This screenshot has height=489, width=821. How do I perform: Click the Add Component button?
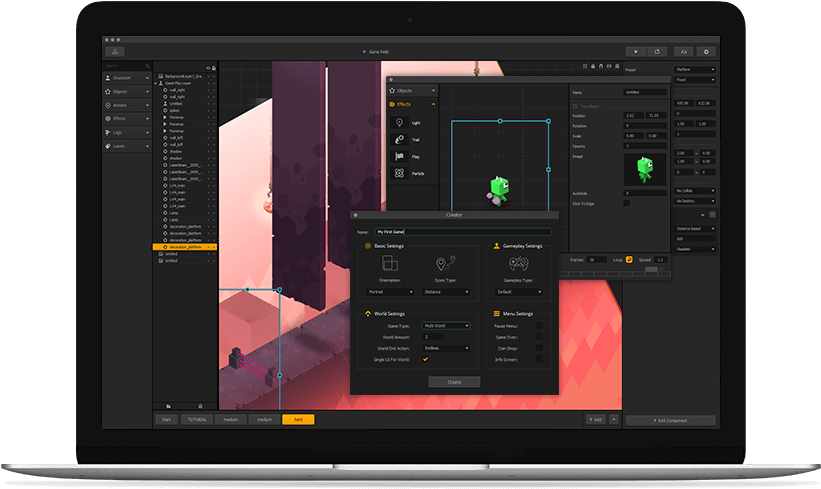click(677, 420)
